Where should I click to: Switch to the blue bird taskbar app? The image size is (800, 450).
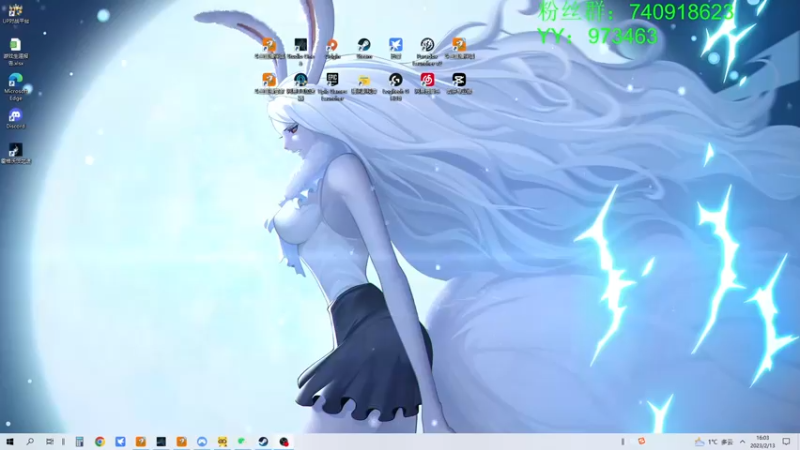[x=120, y=442]
